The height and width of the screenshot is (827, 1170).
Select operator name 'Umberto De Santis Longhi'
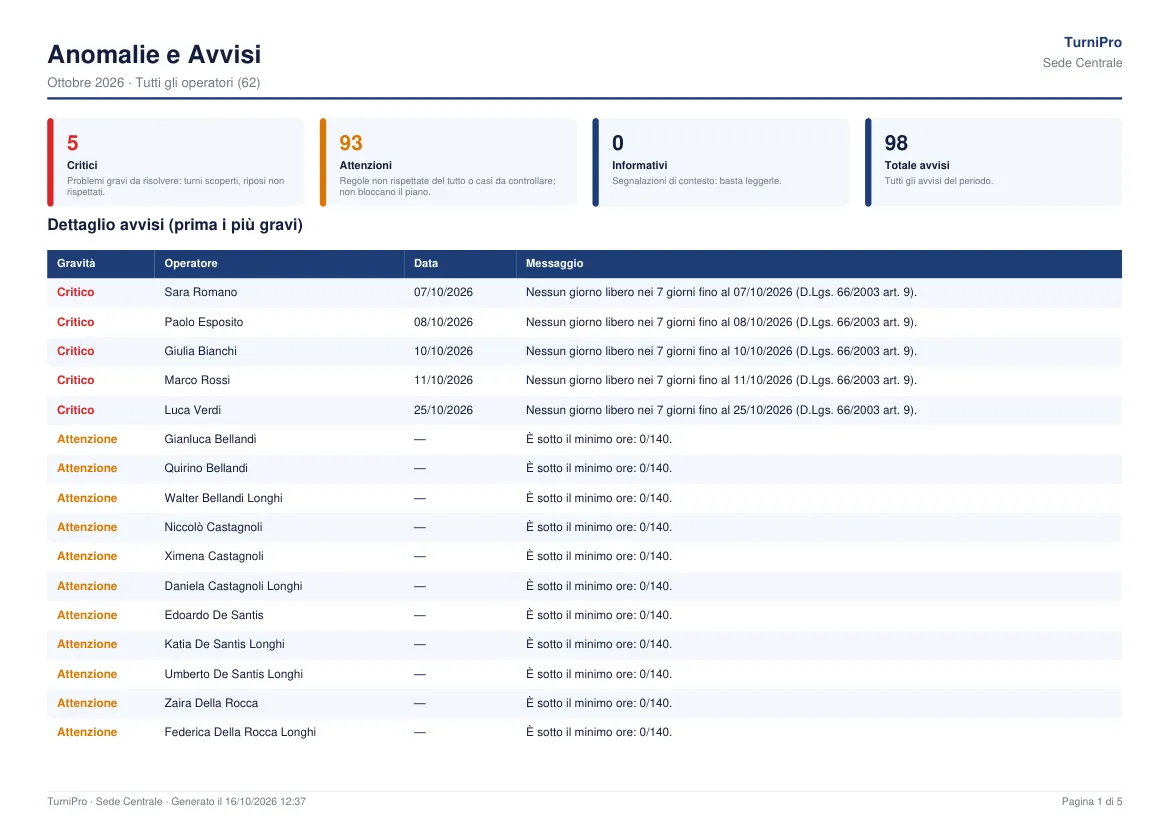tap(234, 675)
